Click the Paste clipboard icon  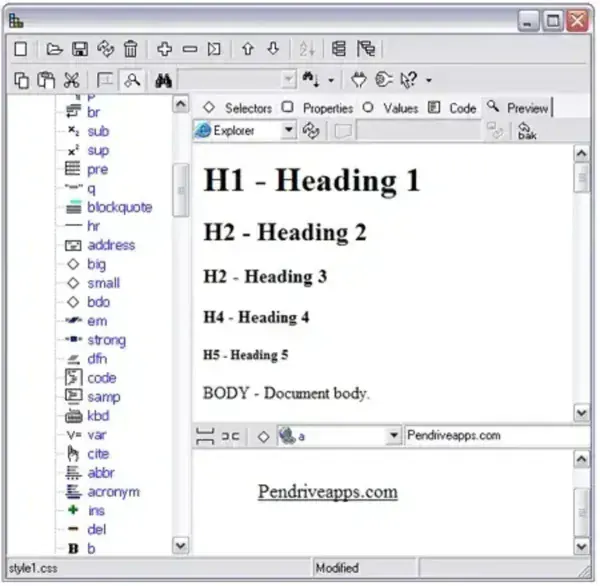(x=46, y=80)
